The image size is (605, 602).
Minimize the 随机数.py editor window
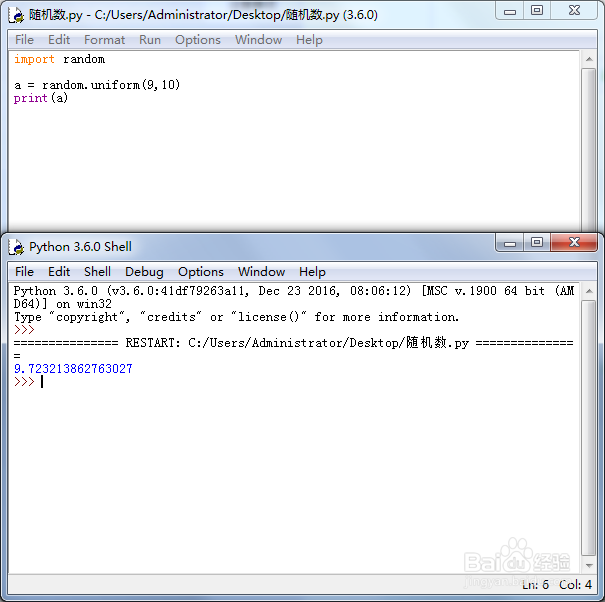point(510,11)
